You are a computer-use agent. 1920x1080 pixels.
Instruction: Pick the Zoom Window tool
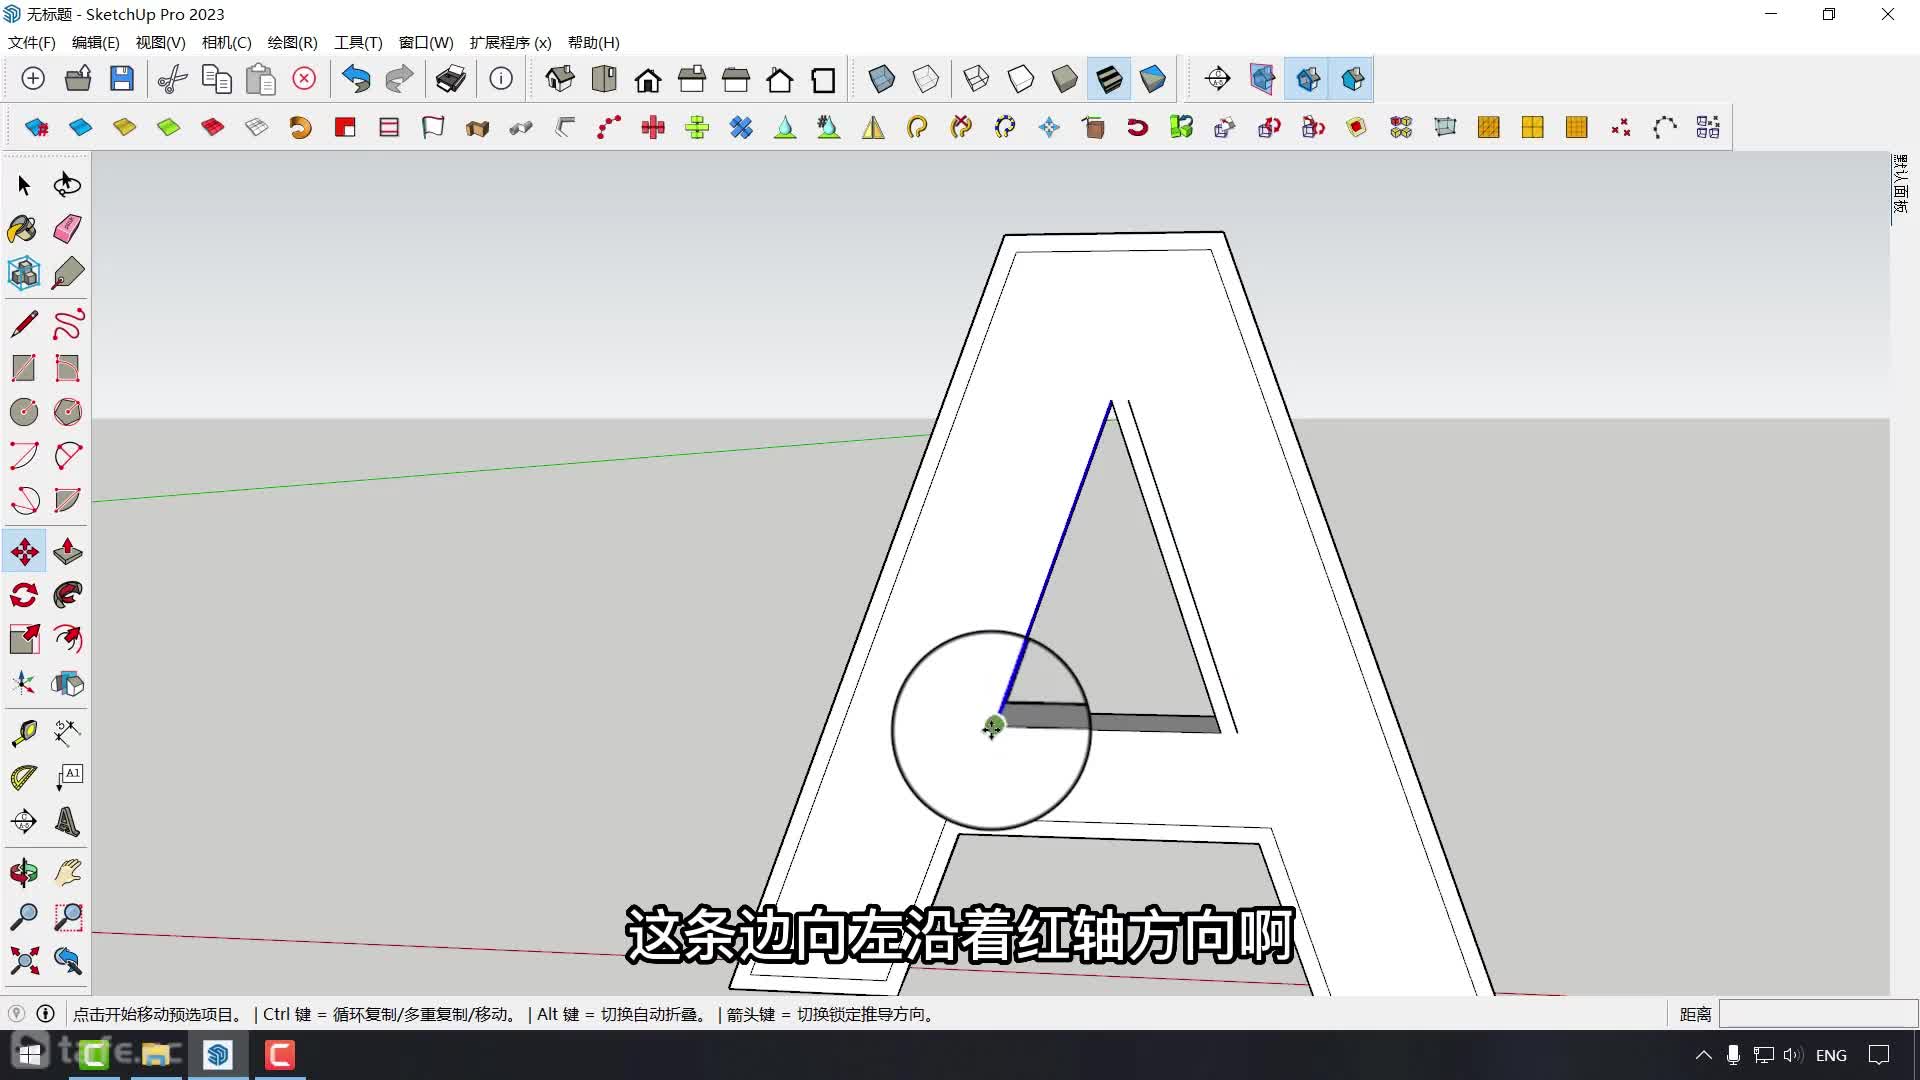click(68, 917)
